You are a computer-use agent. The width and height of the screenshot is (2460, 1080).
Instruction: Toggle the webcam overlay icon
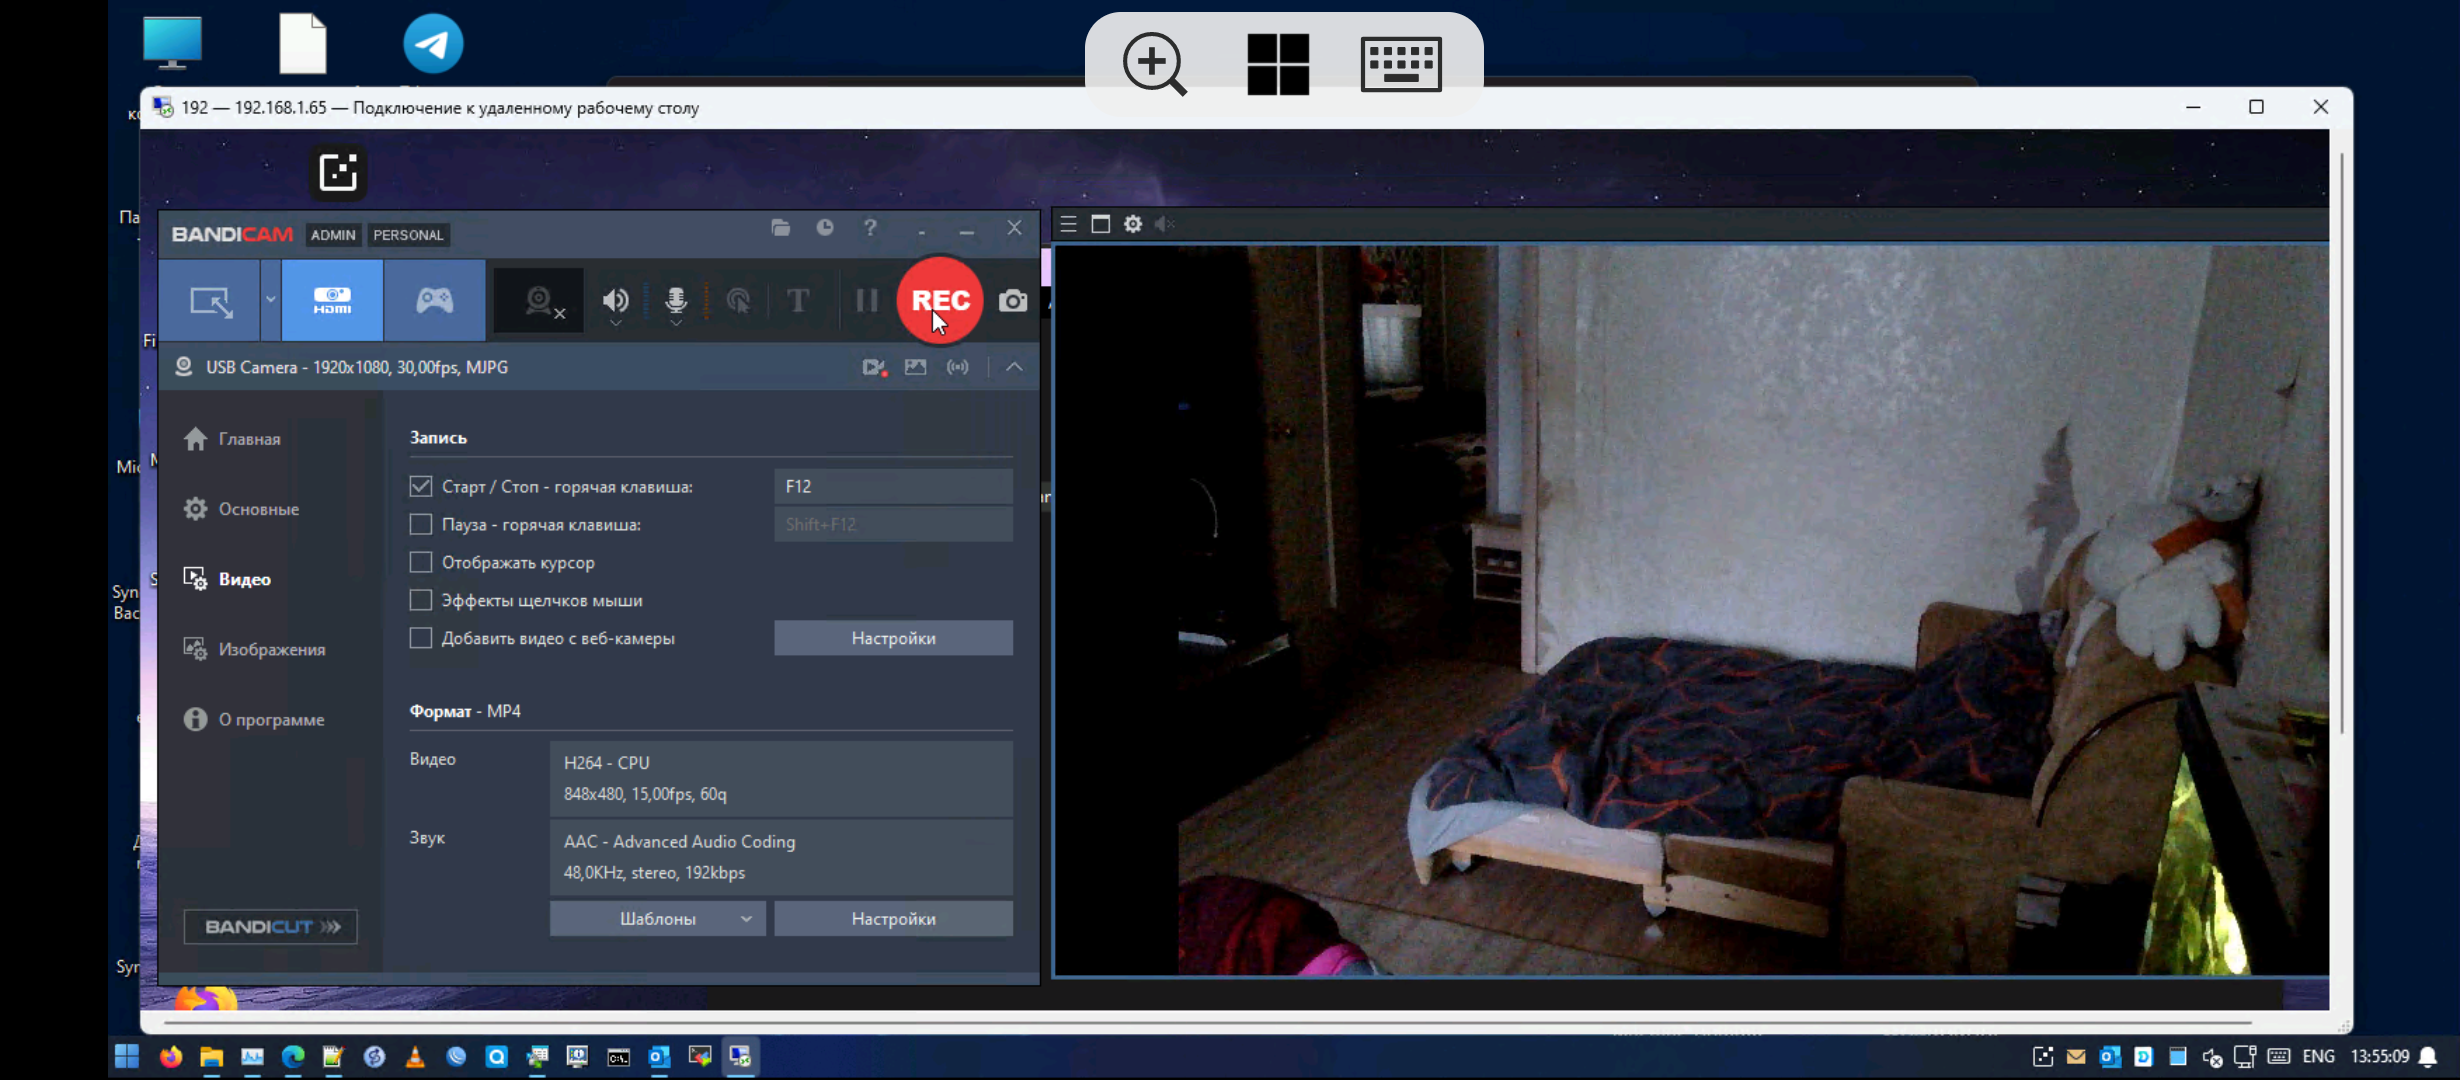(540, 301)
